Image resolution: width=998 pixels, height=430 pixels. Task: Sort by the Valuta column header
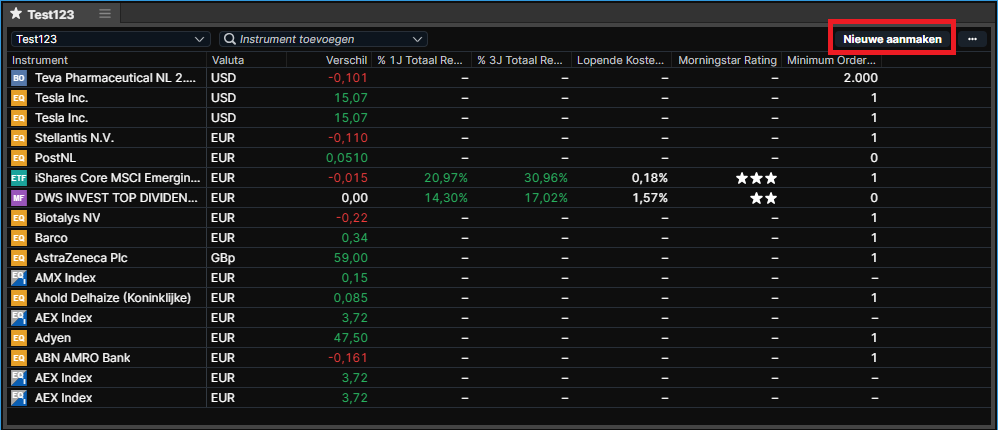228,60
